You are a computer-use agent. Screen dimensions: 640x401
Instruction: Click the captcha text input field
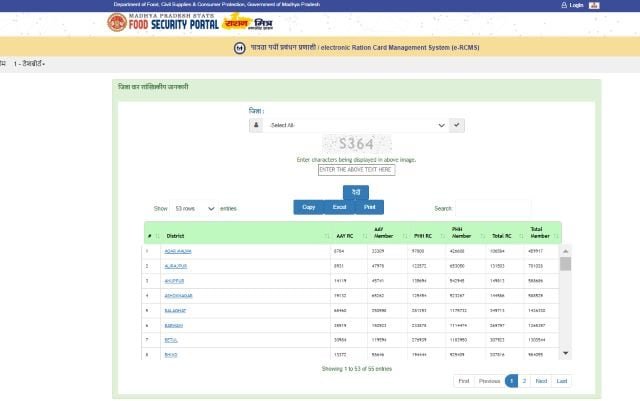(x=356, y=170)
